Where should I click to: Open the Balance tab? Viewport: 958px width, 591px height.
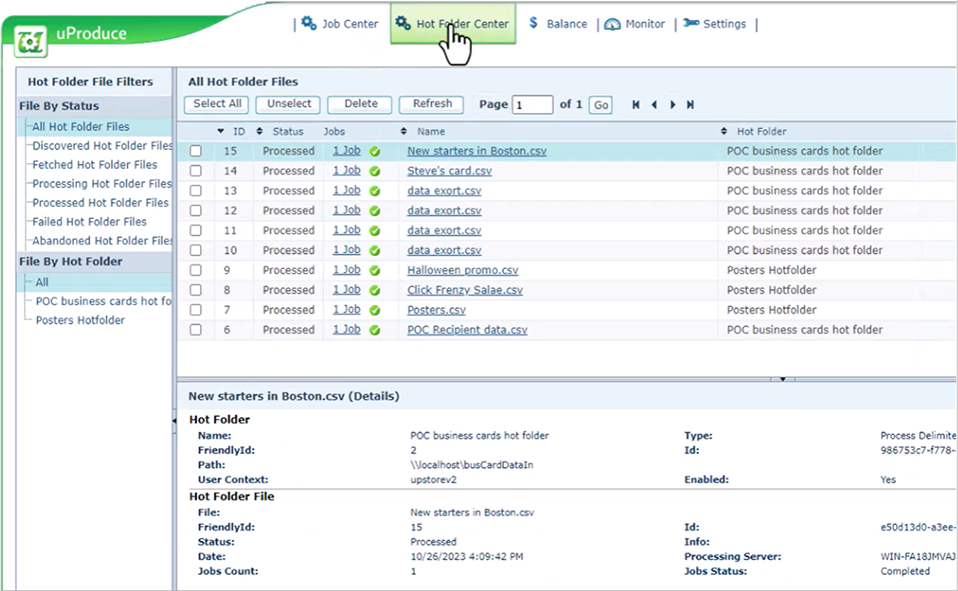pos(558,24)
